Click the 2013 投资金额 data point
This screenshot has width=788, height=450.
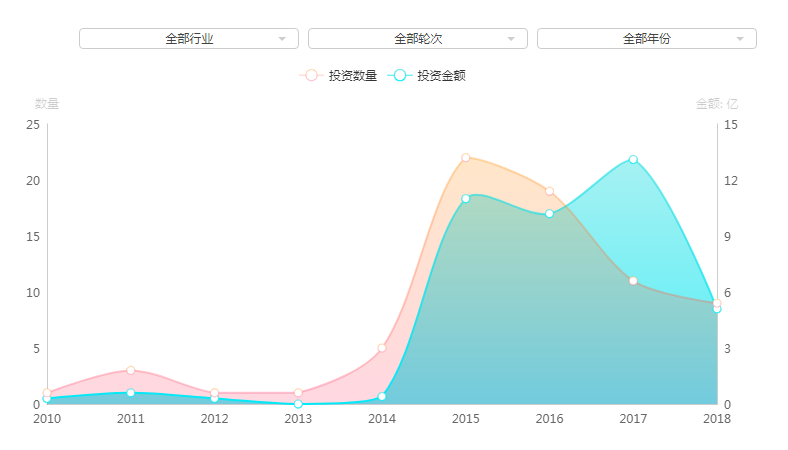[x=298, y=404]
